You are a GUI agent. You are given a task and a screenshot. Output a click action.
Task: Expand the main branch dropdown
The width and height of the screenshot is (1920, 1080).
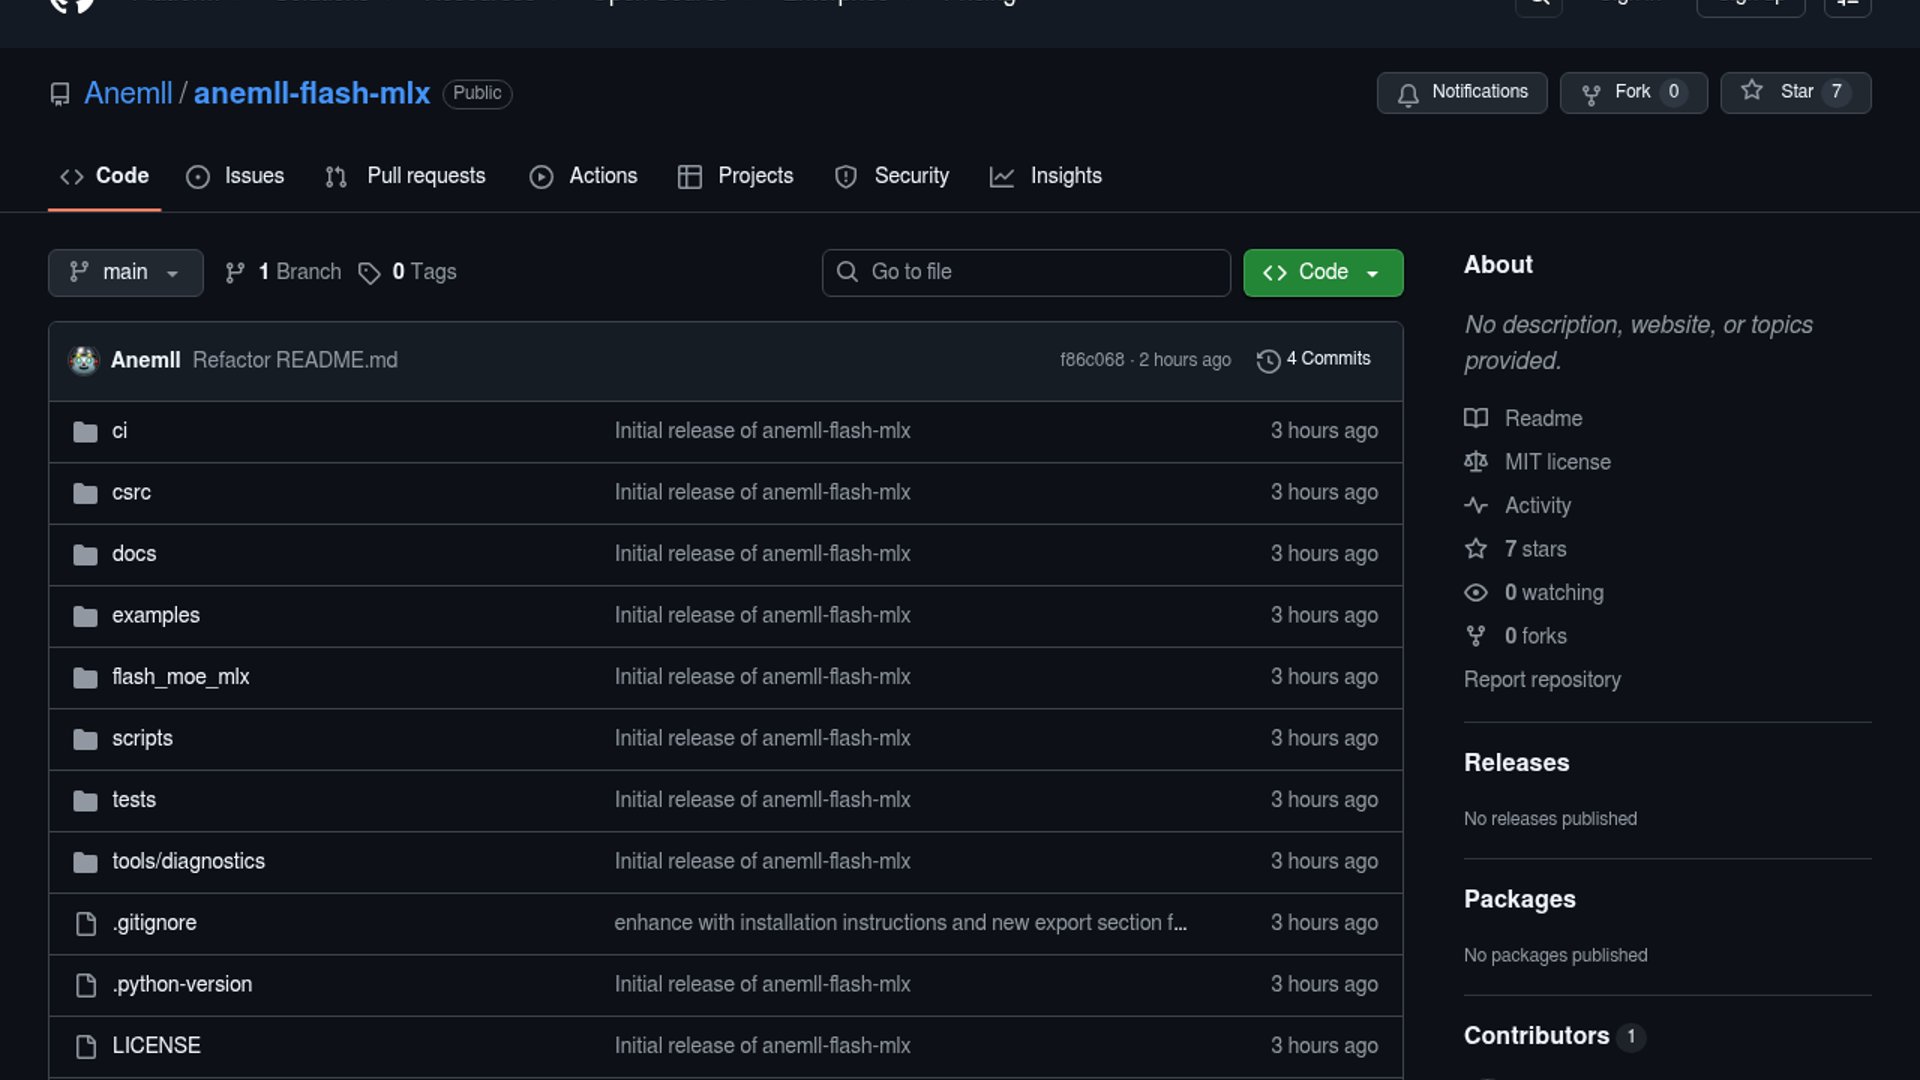coord(125,273)
